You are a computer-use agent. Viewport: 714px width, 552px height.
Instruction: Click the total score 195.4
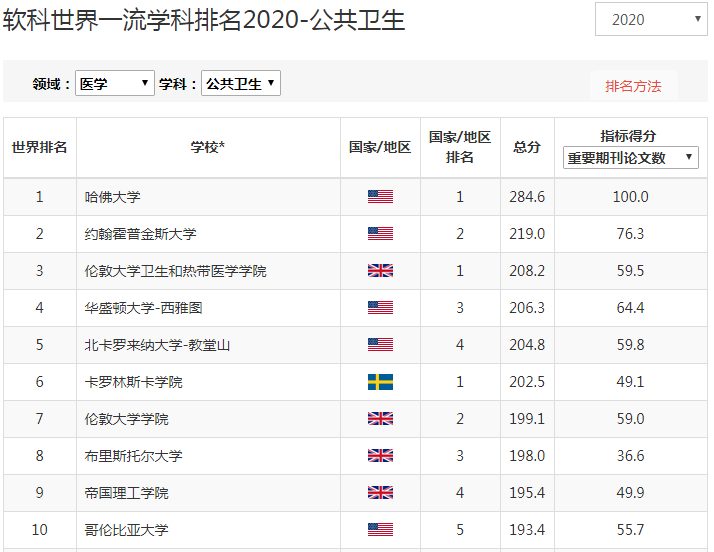click(x=527, y=492)
